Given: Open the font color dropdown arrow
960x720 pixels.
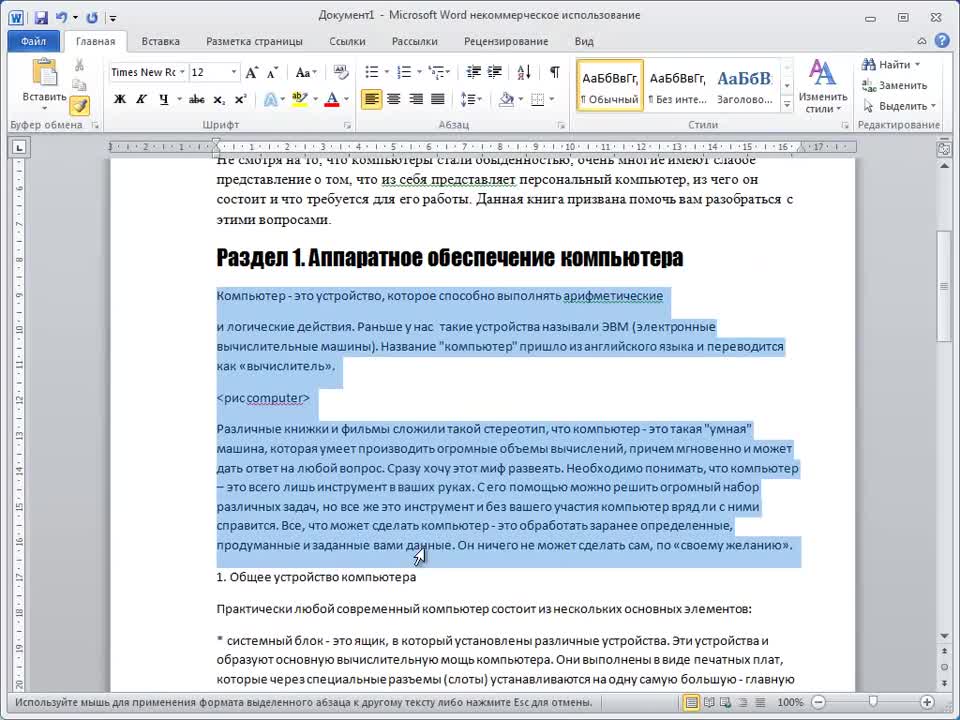Looking at the screenshot, I should [x=347, y=99].
